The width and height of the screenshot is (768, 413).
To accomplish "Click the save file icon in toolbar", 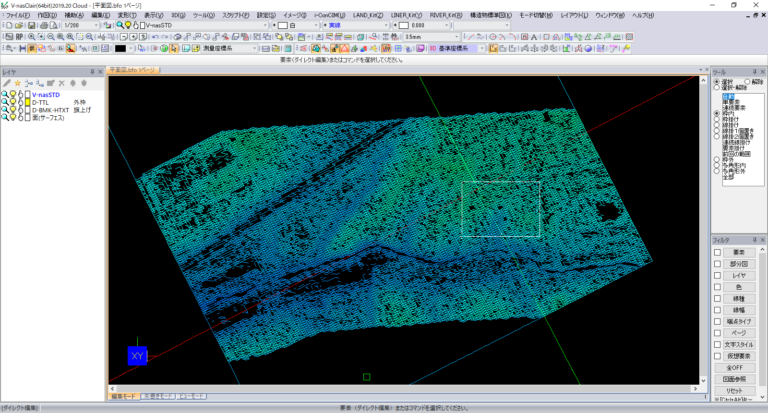I will point(30,26).
